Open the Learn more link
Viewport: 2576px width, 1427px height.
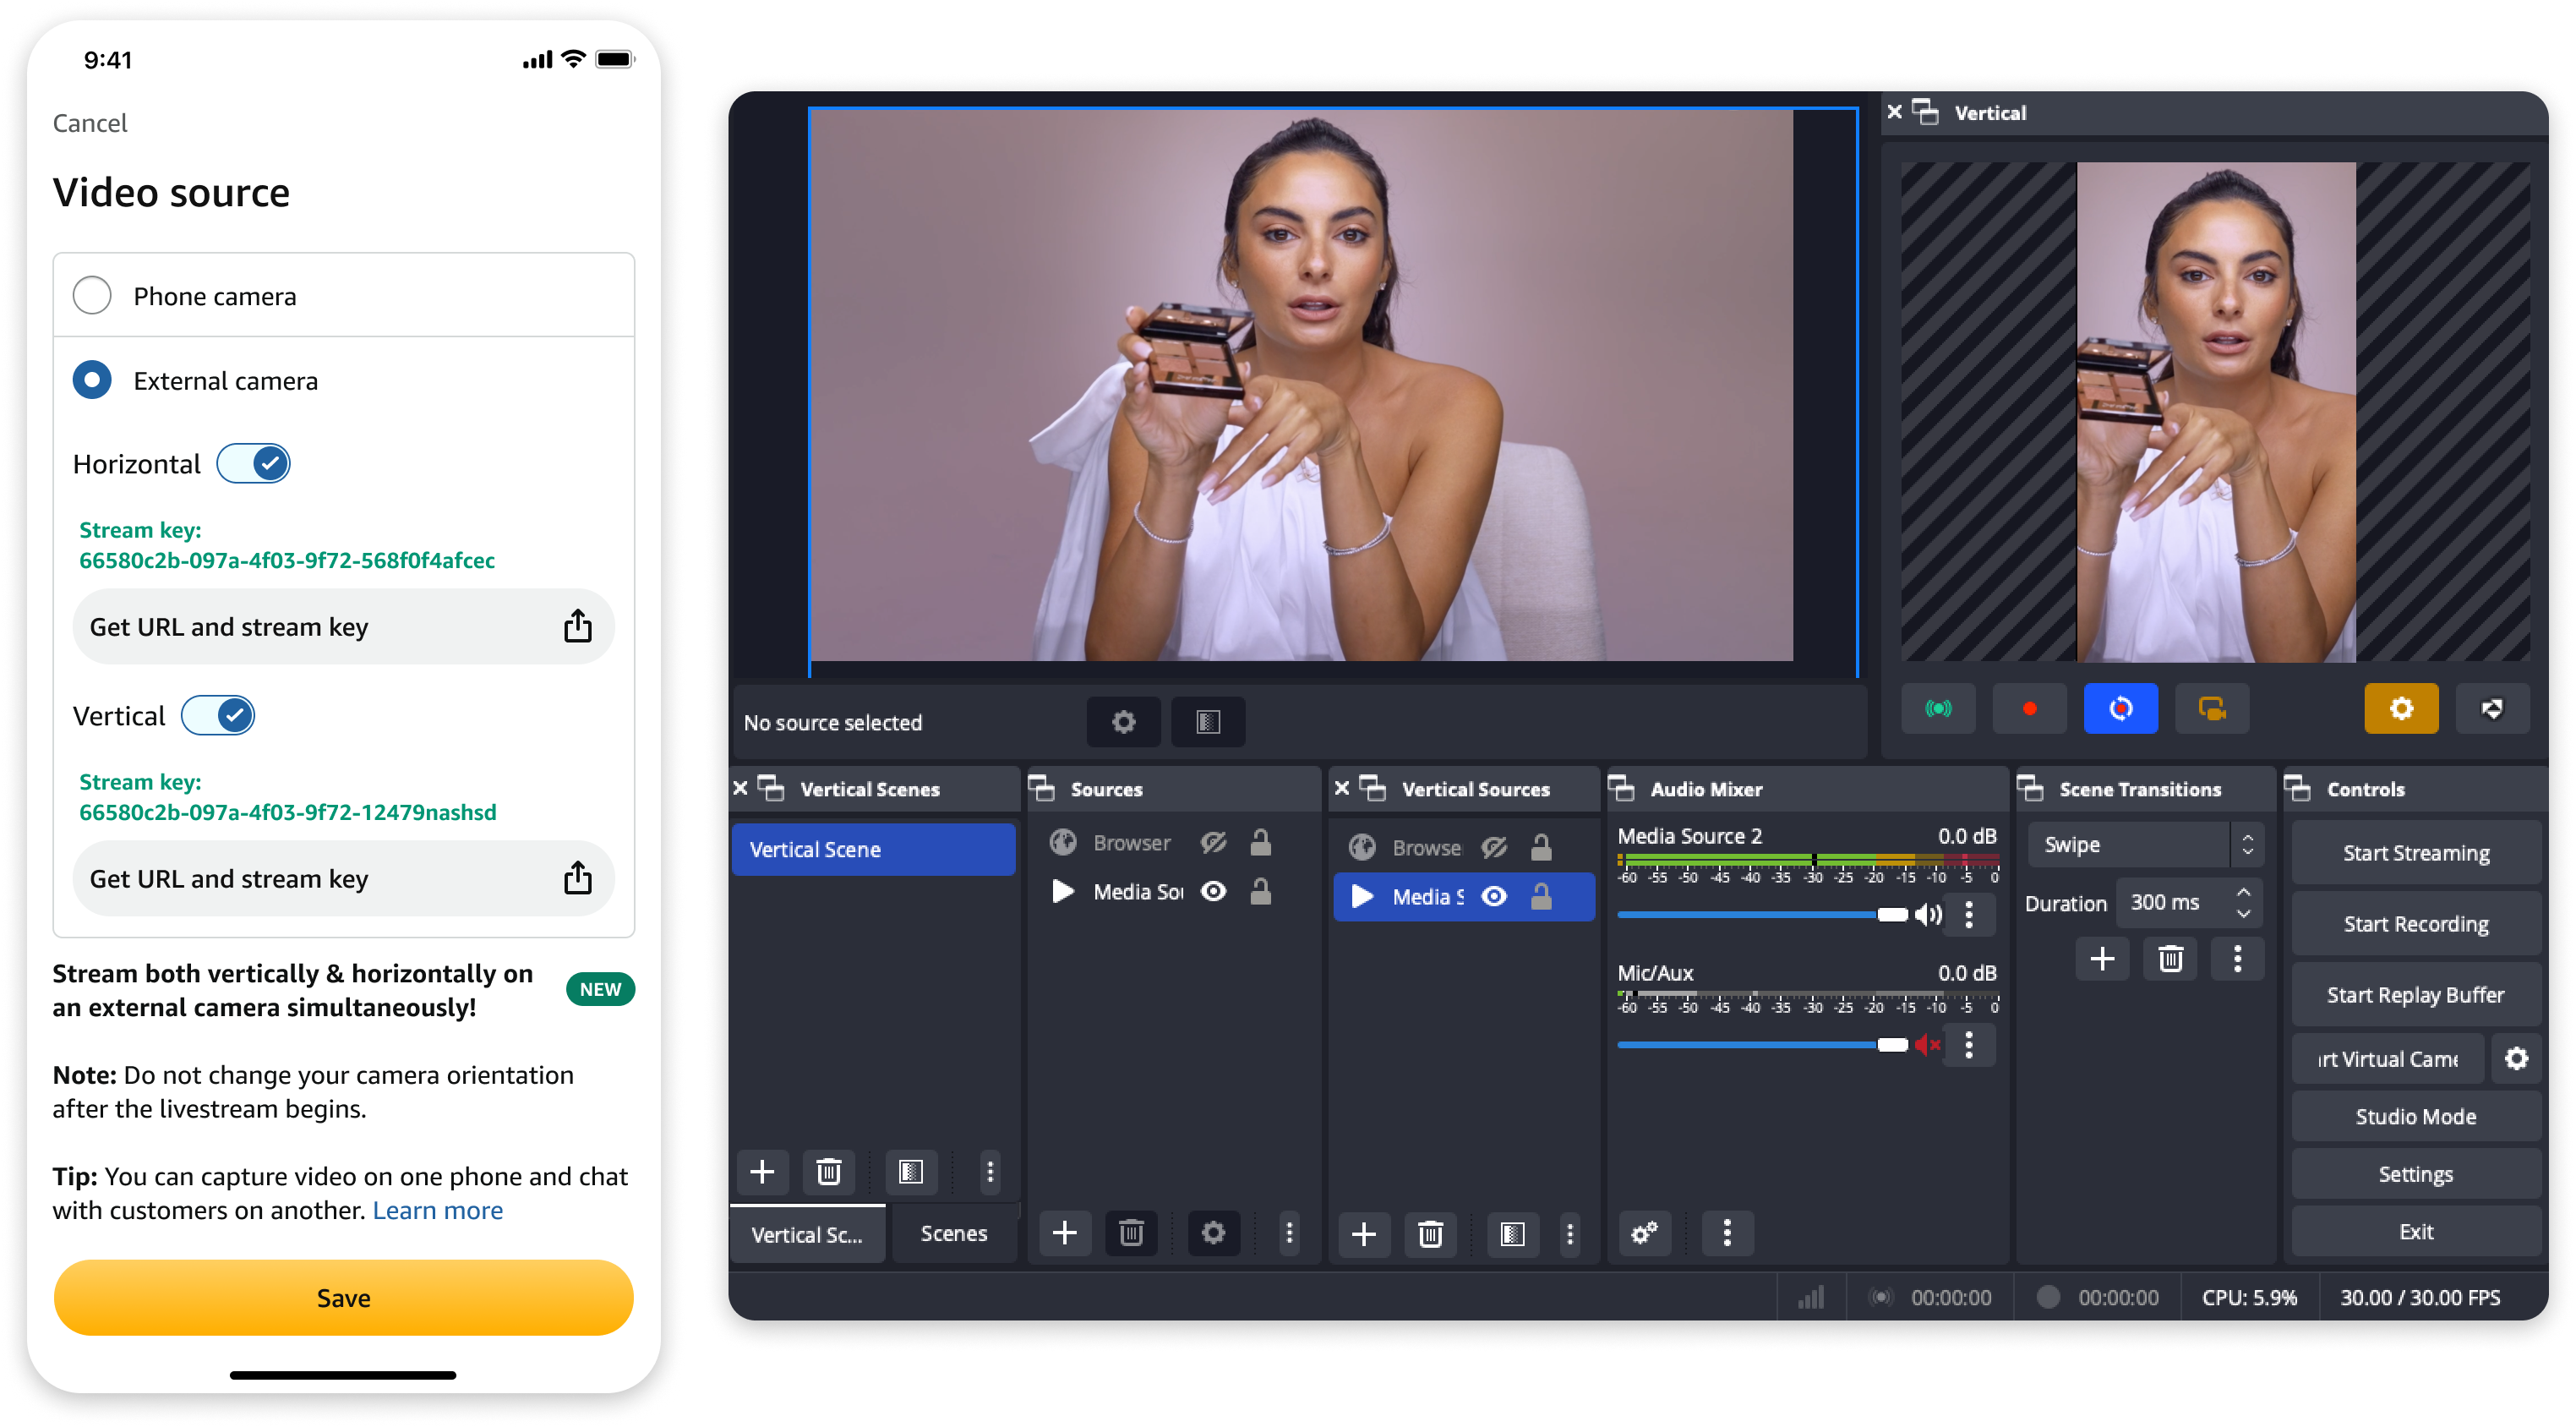pos(437,1210)
